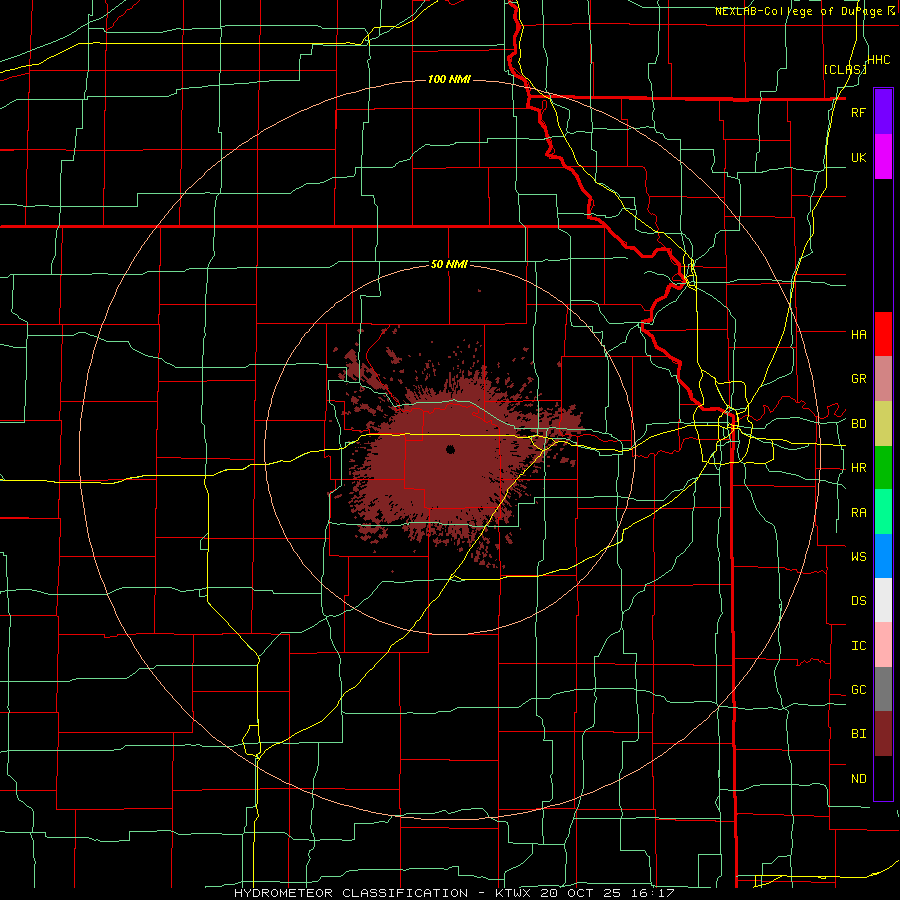Click the GC legend label
The height and width of the screenshot is (900, 900).
point(858,690)
